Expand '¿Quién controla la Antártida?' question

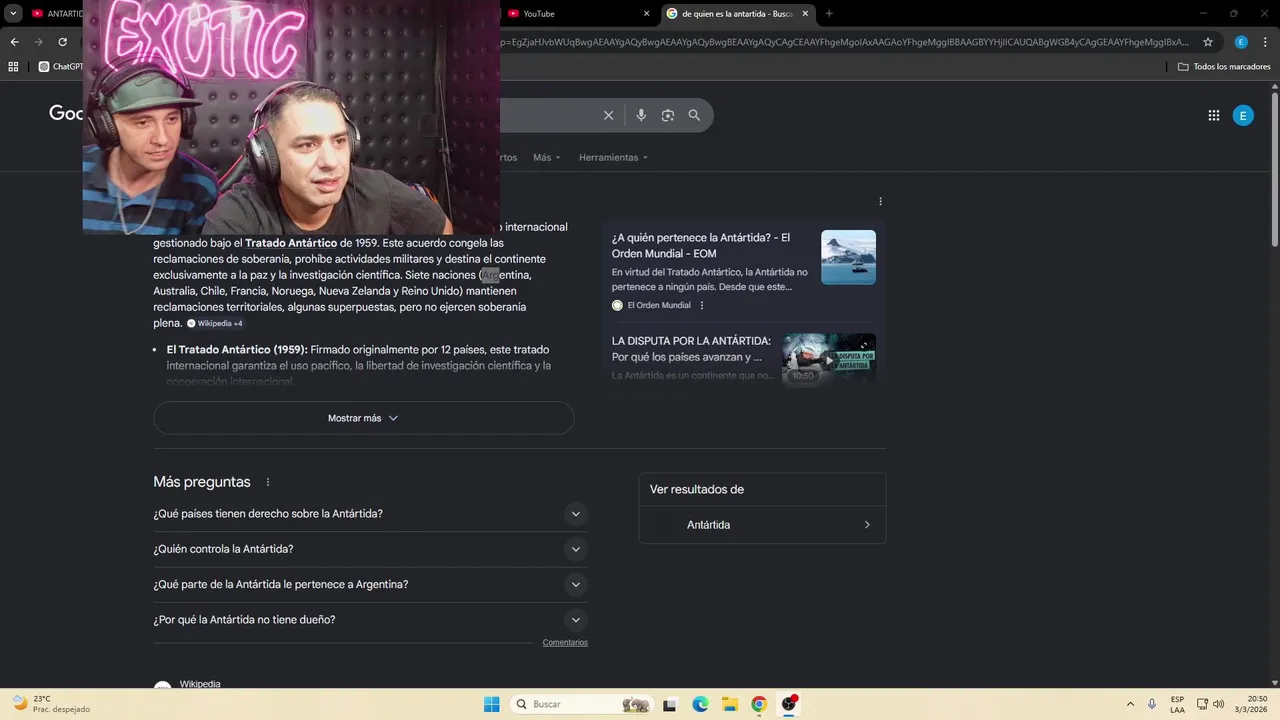(370, 549)
